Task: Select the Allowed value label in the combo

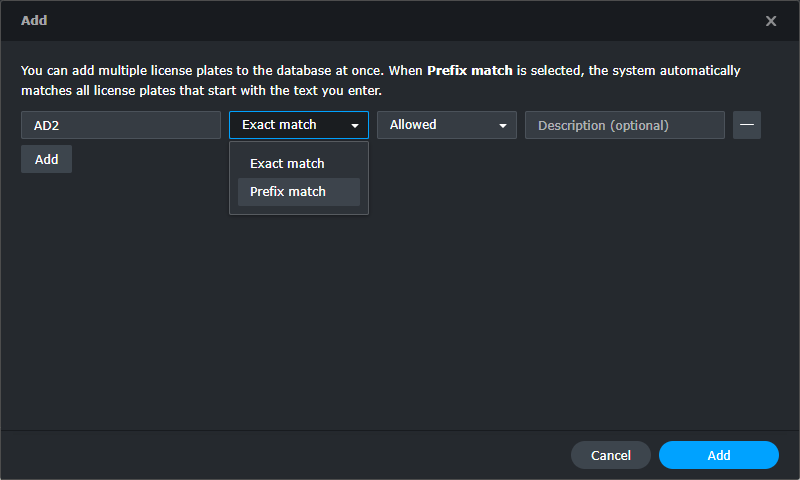Action: [413, 124]
